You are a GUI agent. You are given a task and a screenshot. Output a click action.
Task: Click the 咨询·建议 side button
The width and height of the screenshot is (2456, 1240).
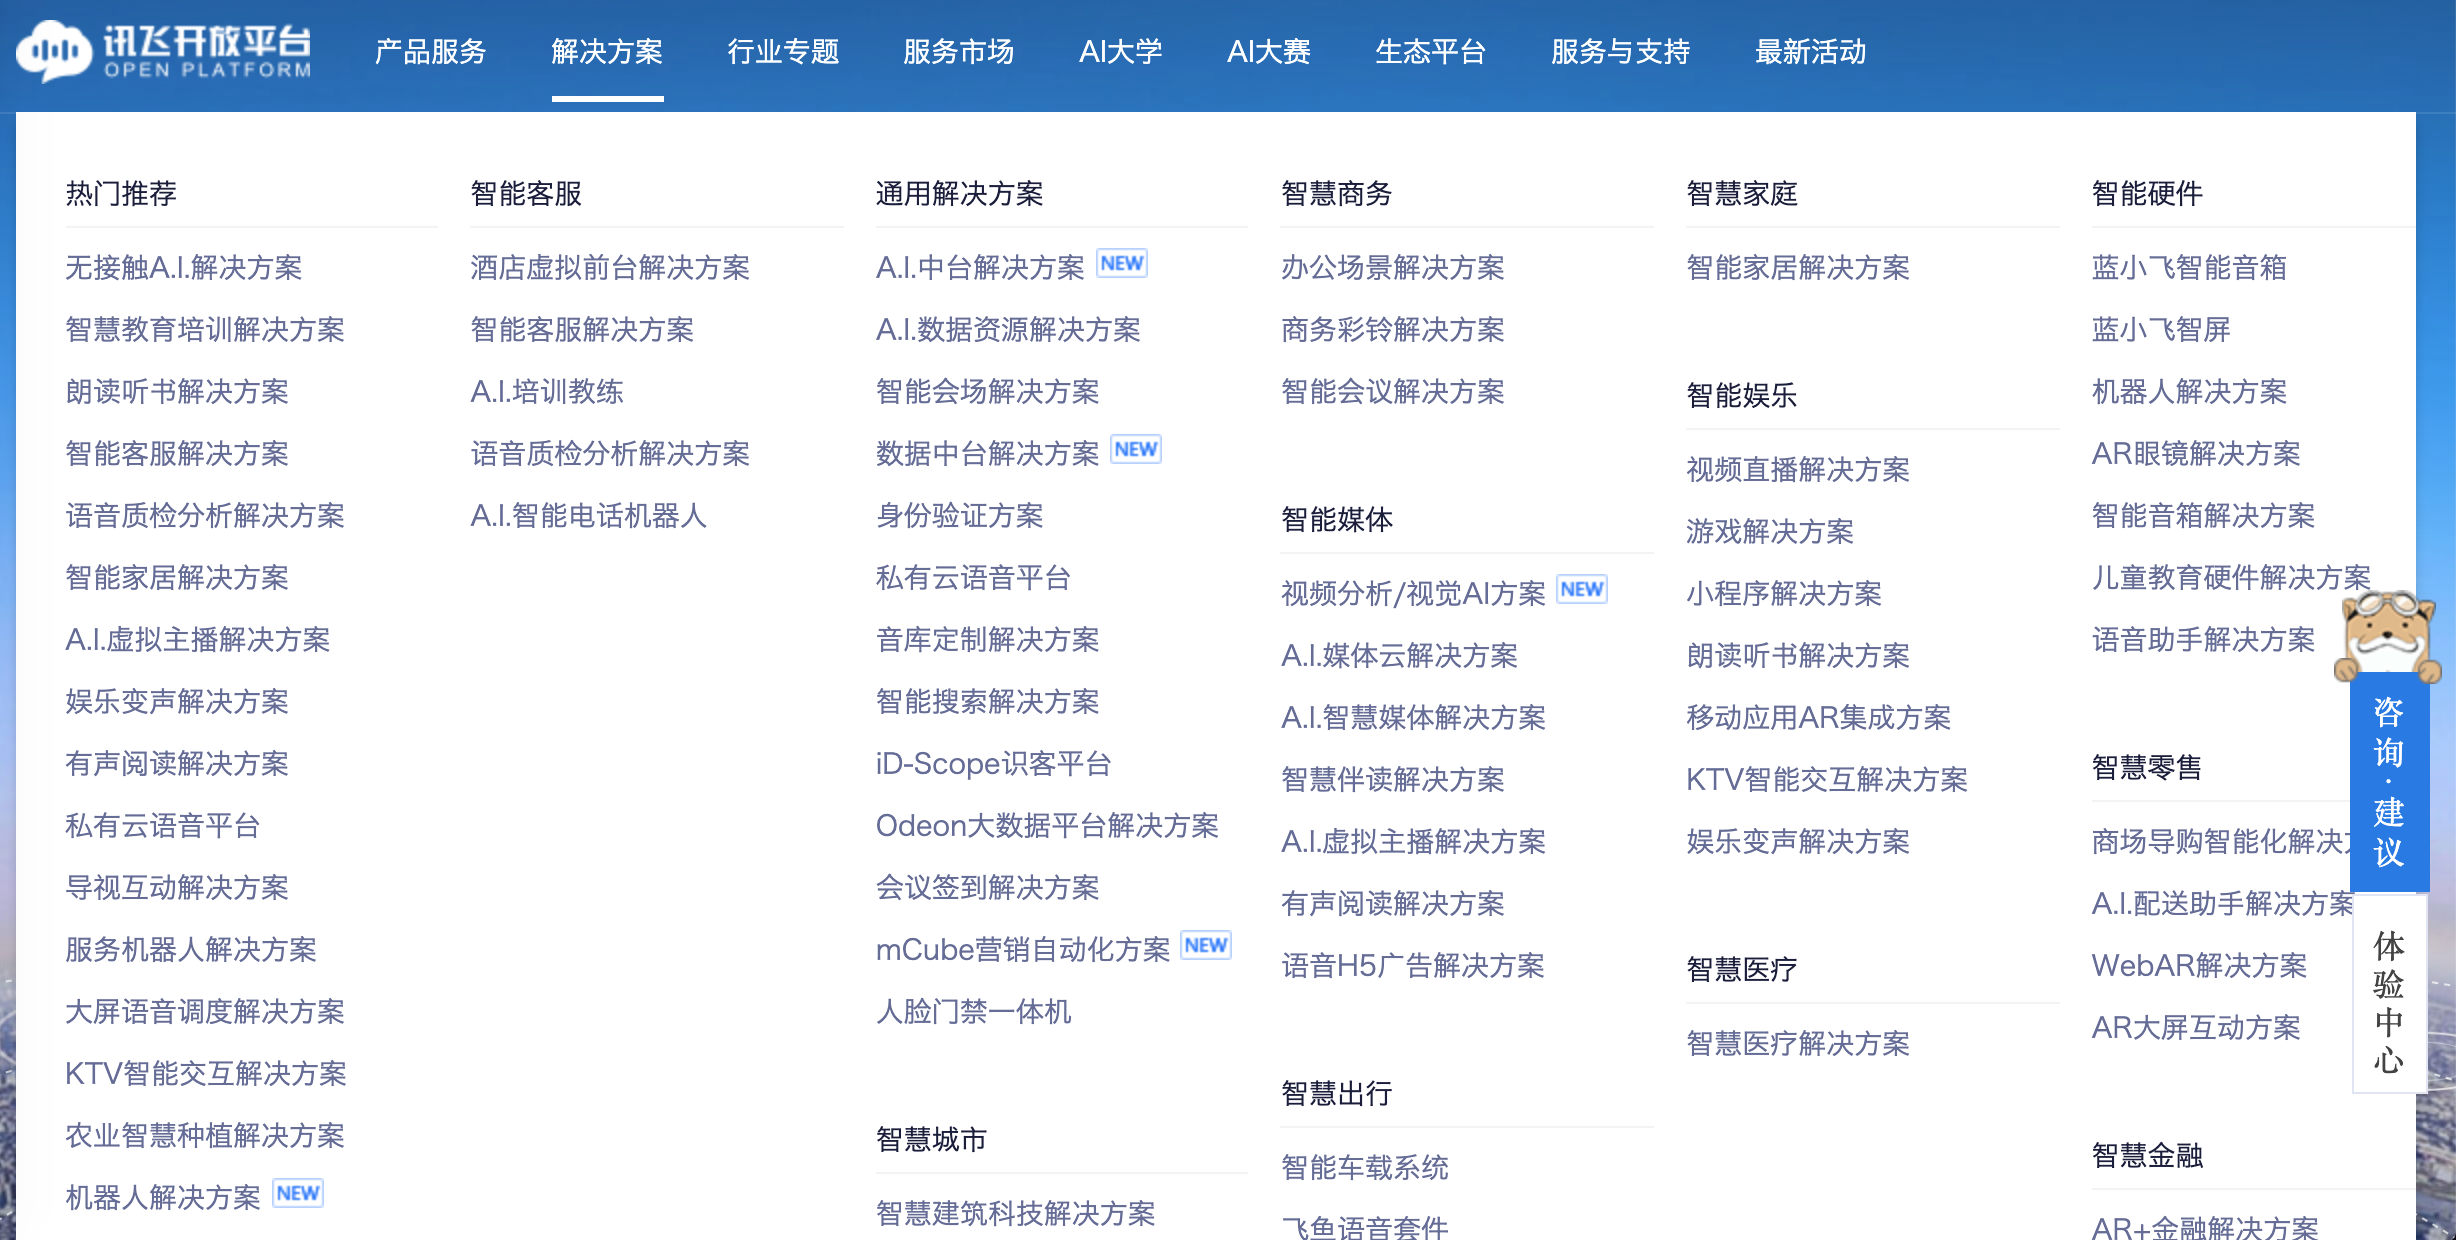pyautogui.click(x=2389, y=782)
